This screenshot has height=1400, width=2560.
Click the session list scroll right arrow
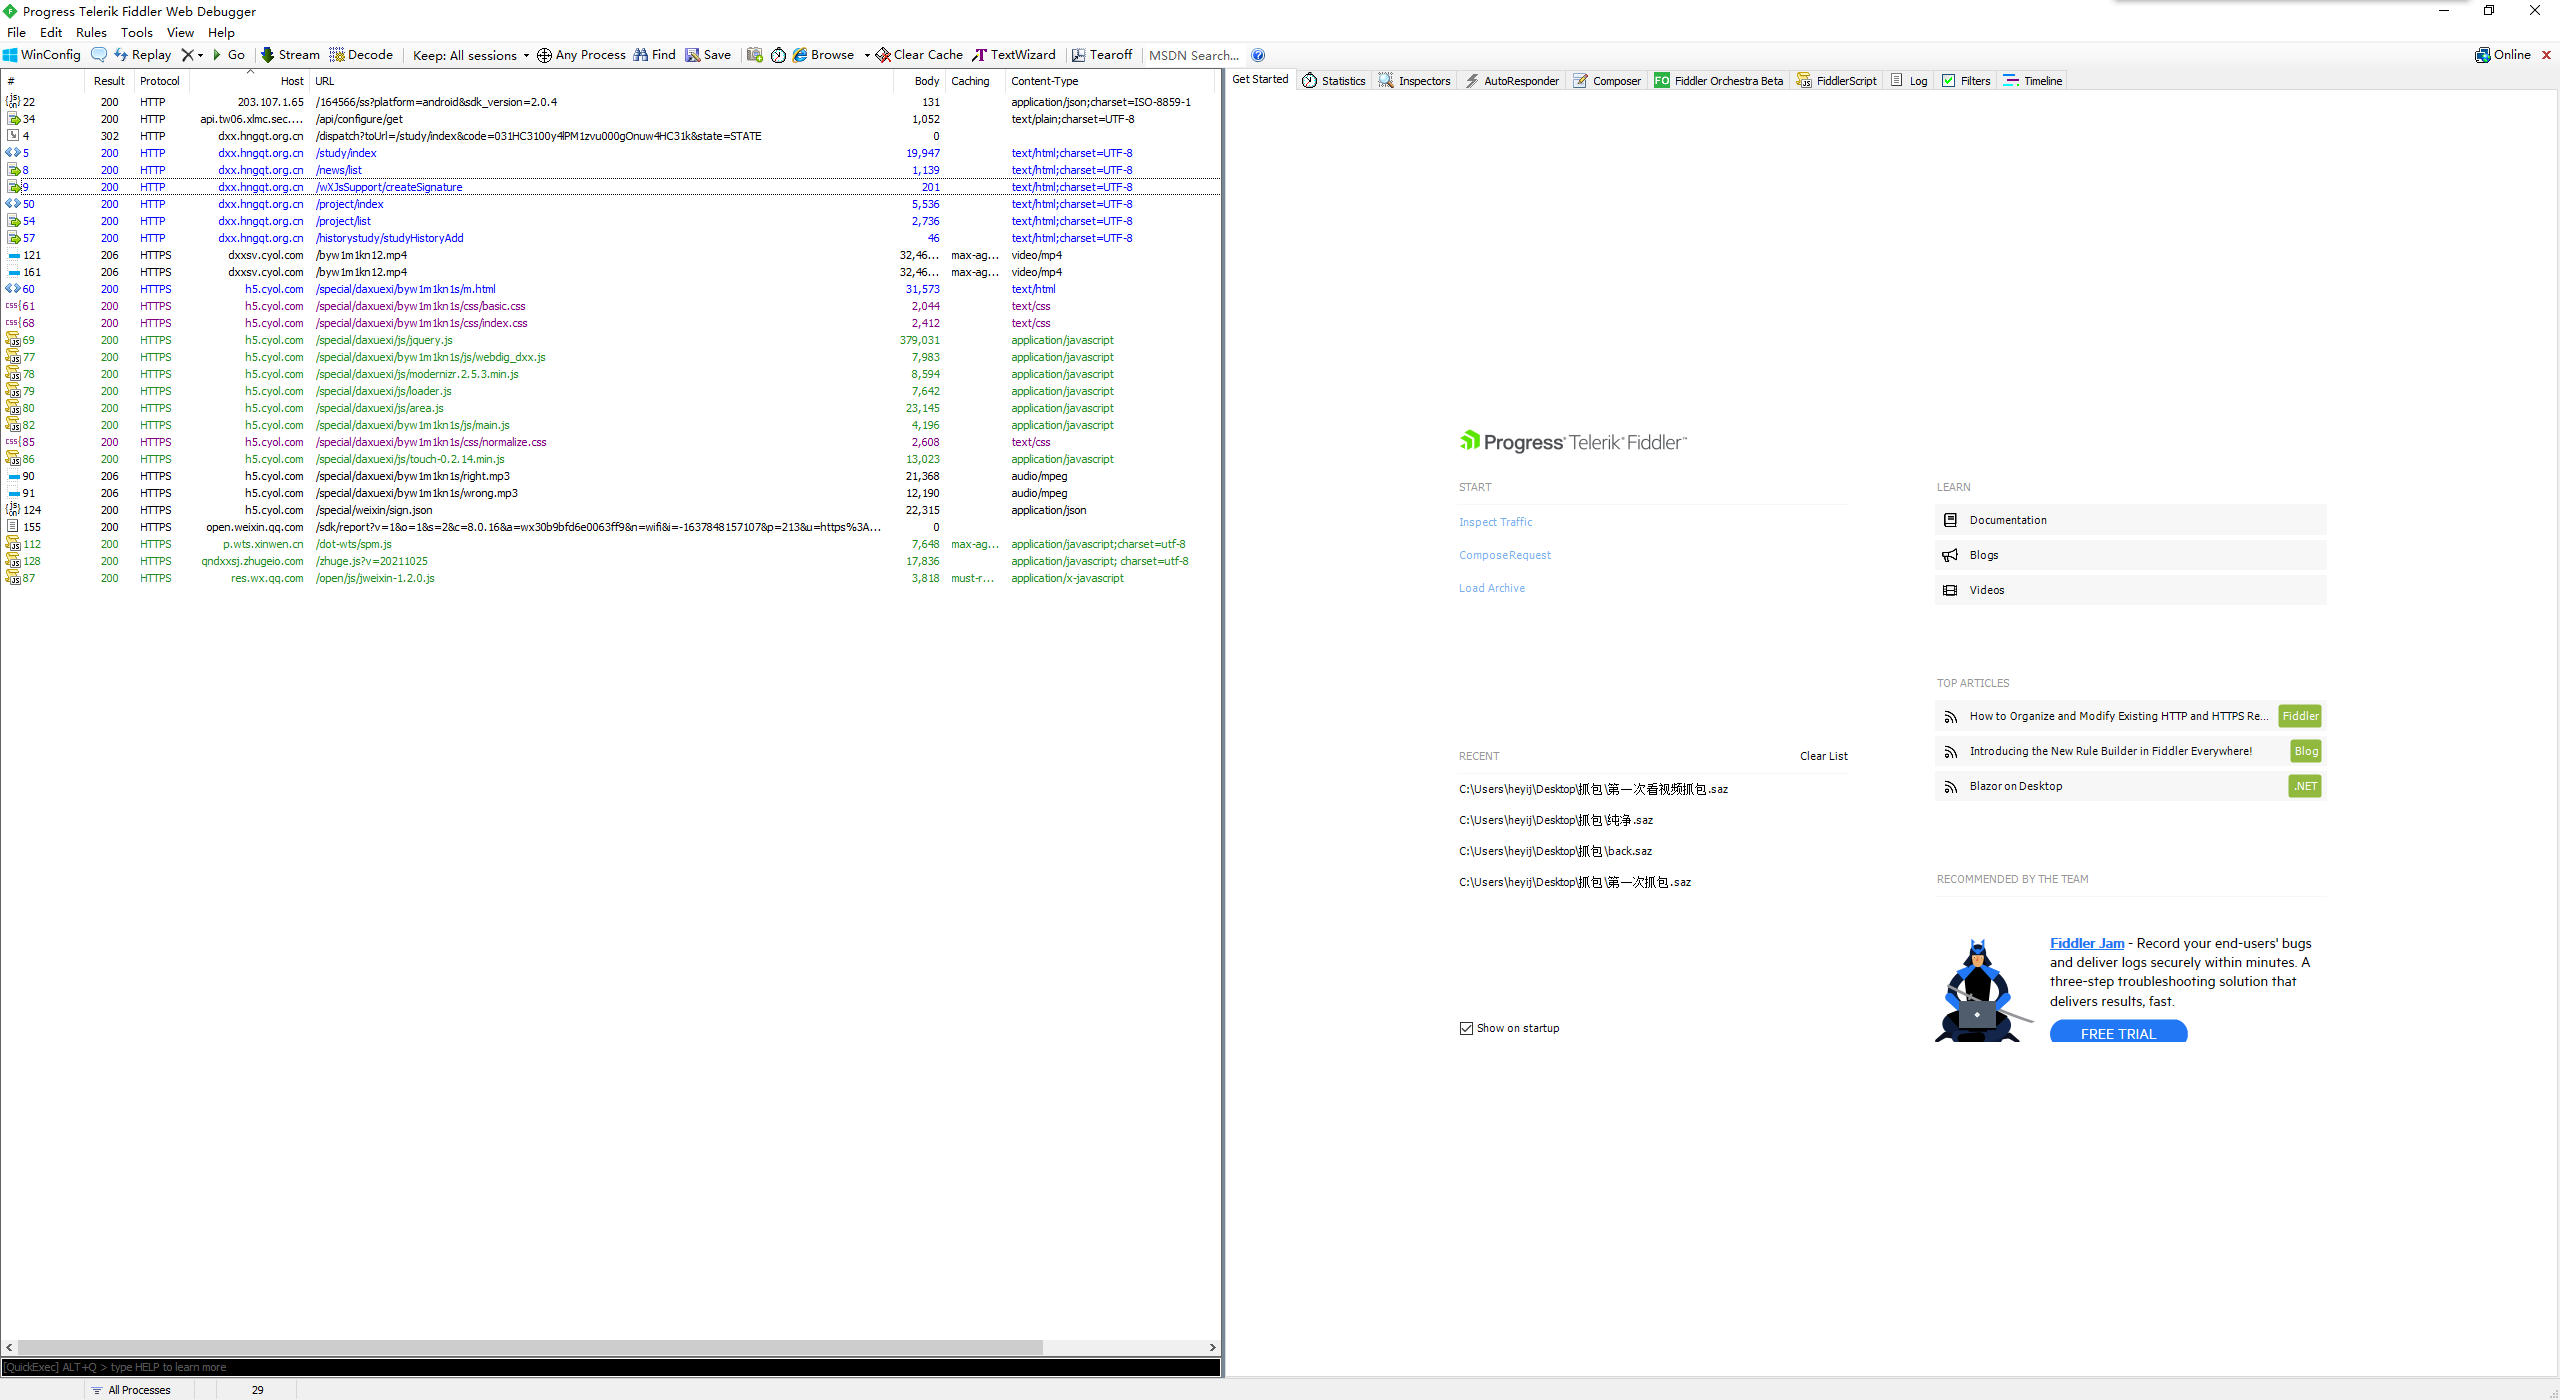(x=1212, y=1347)
